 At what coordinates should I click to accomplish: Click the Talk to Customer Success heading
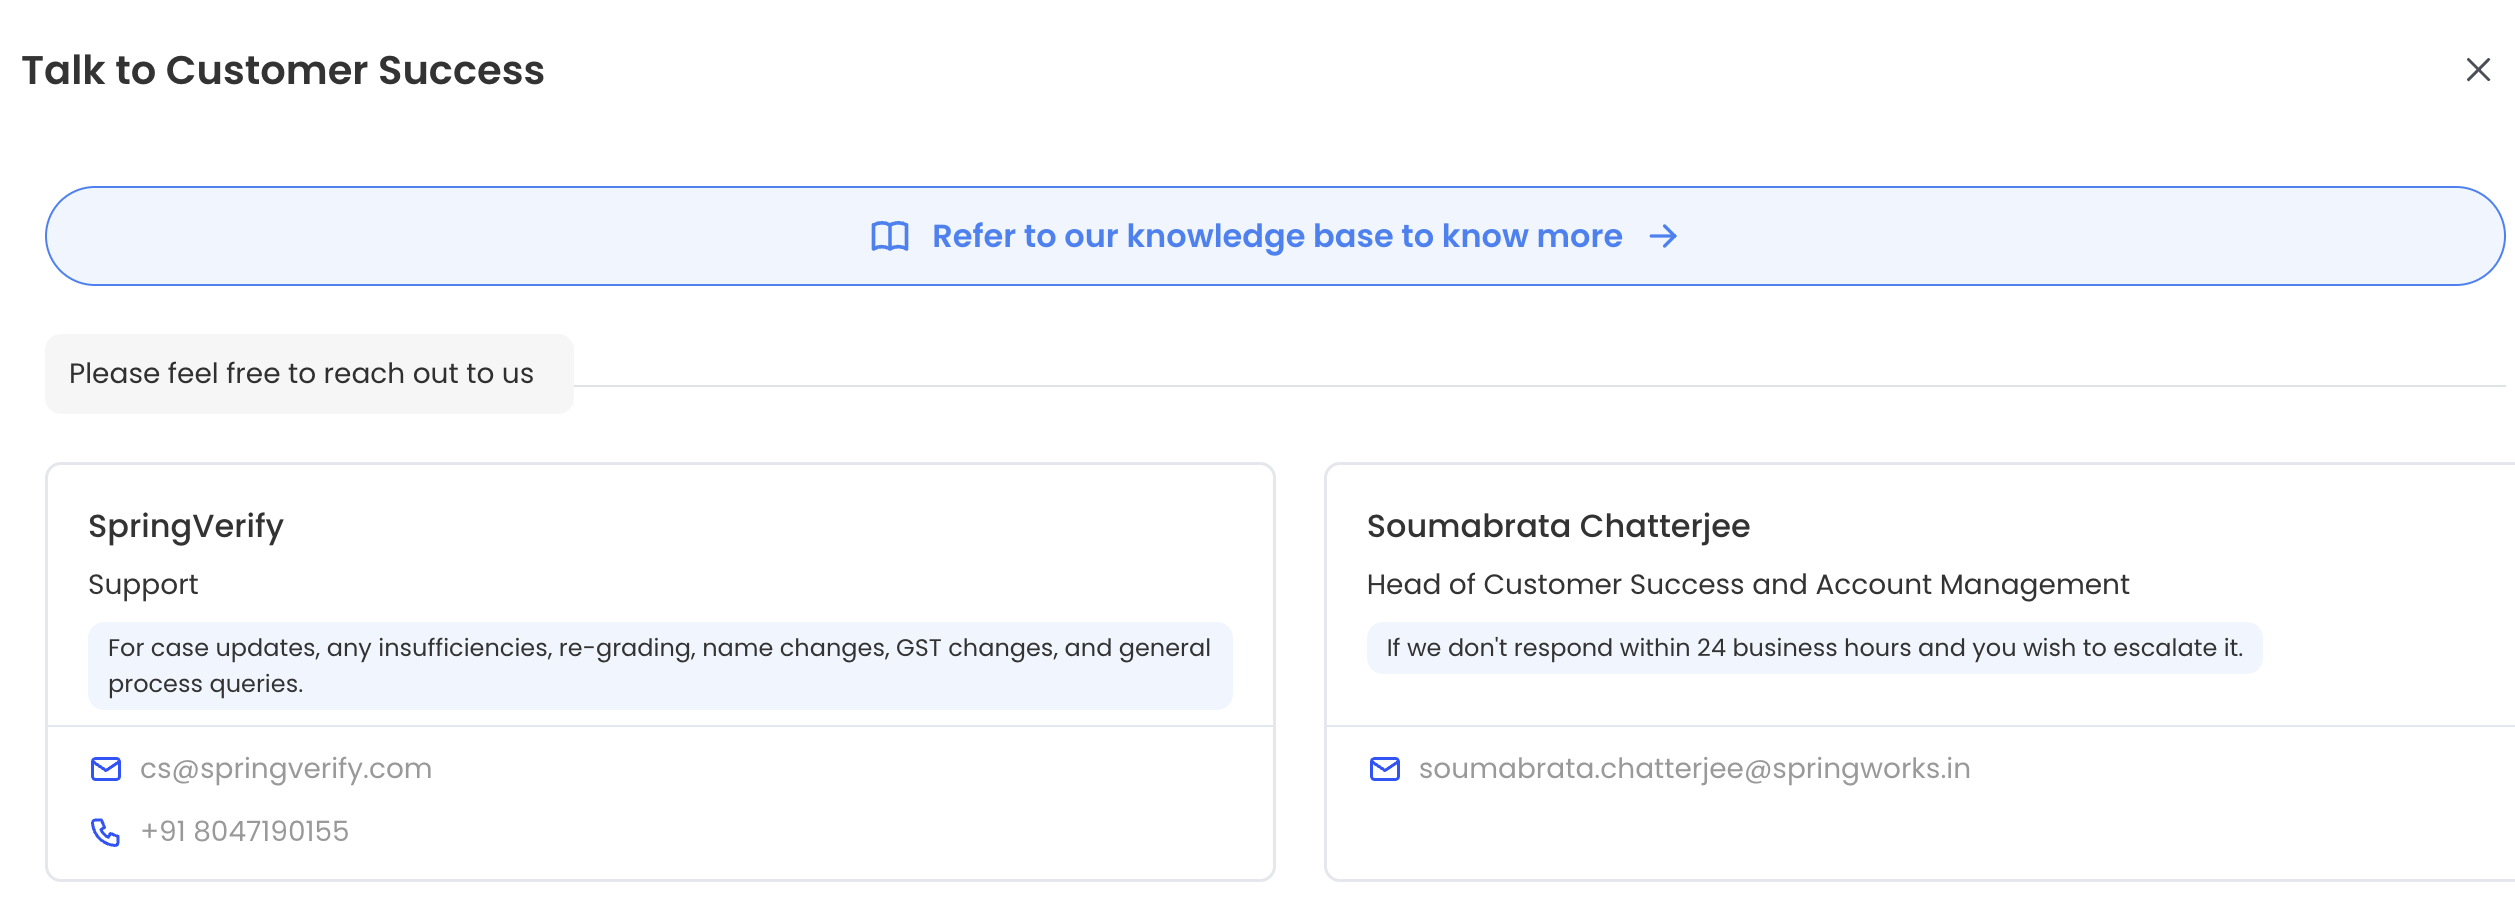[283, 70]
